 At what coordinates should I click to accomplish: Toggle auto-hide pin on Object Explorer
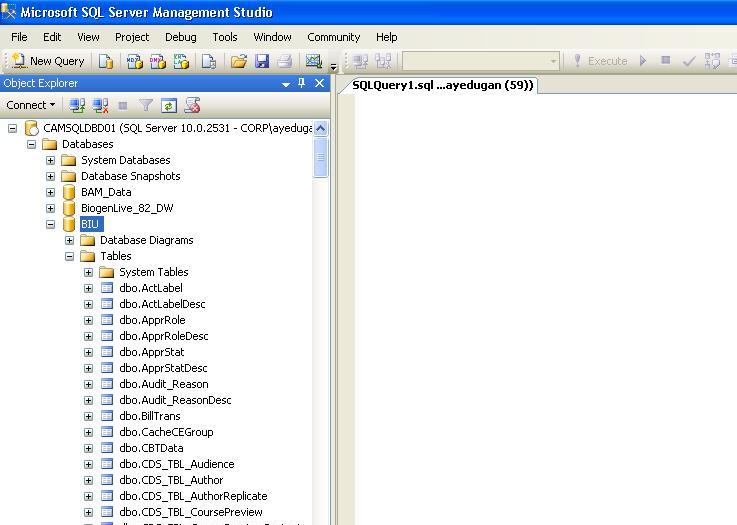click(x=302, y=83)
